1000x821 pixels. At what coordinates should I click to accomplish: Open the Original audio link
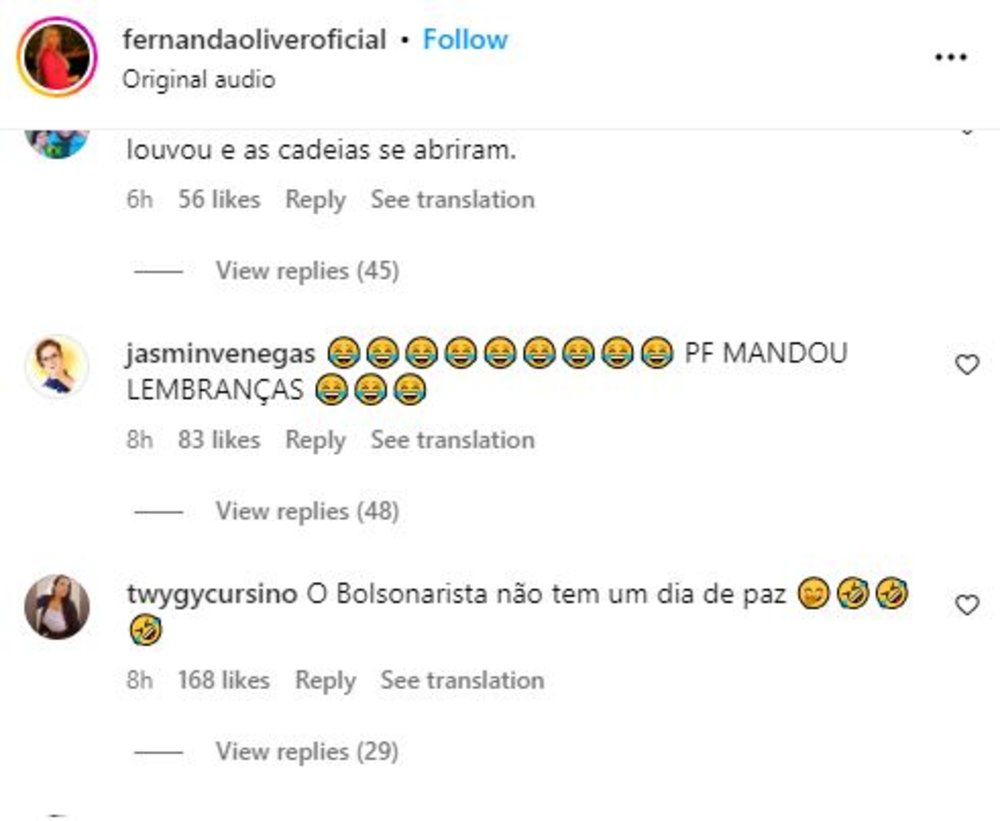click(199, 80)
